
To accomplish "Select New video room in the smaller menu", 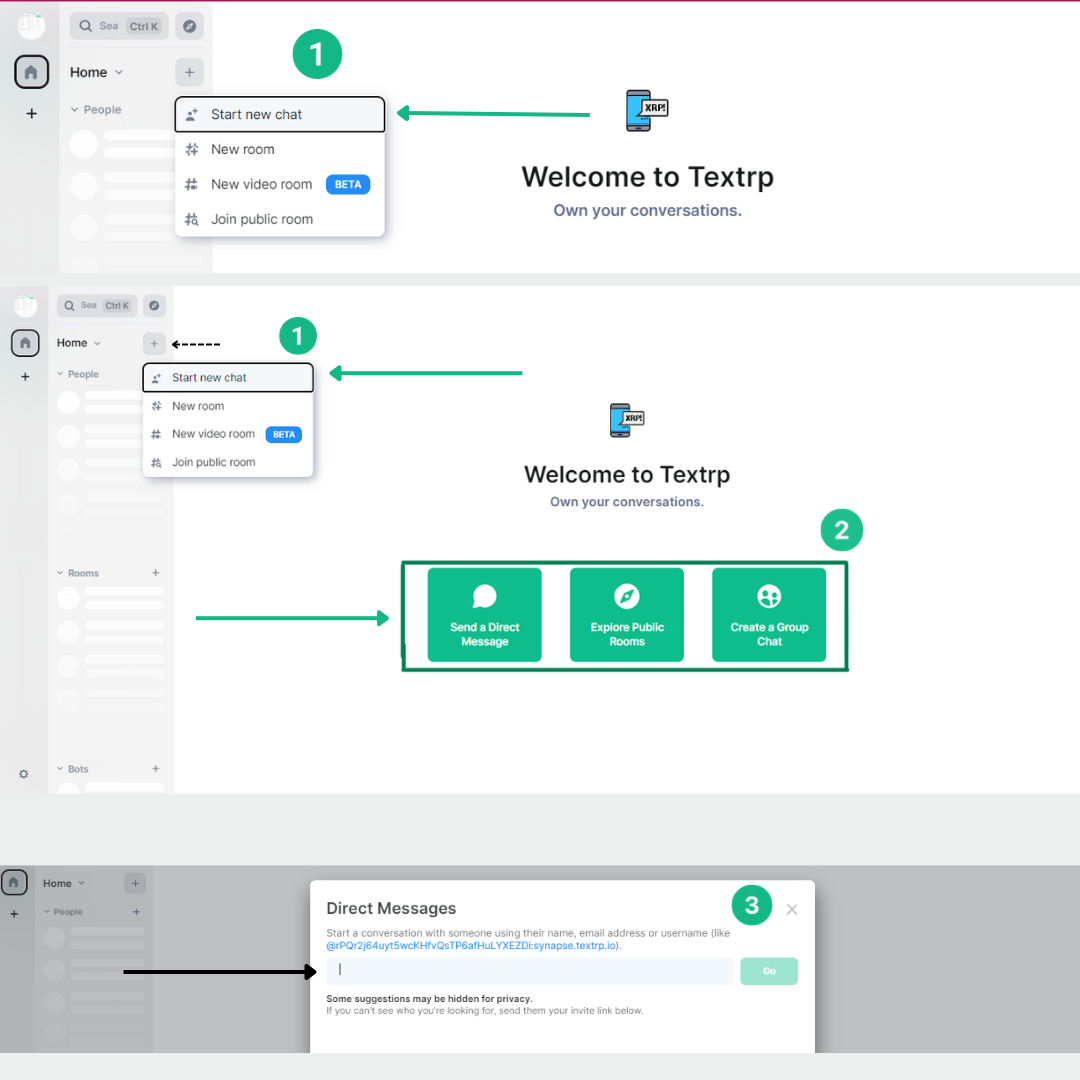I will click(x=213, y=434).
